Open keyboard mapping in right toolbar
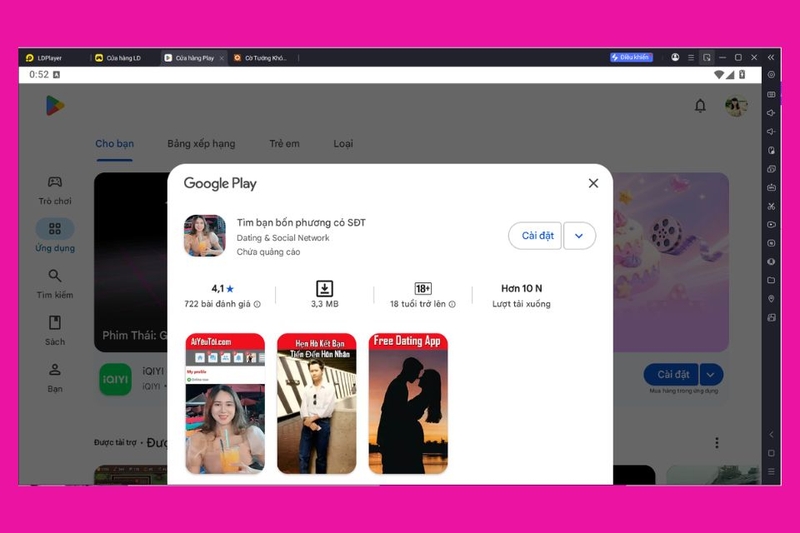Screen dimensions: 800x533 (x=771, y=94)
